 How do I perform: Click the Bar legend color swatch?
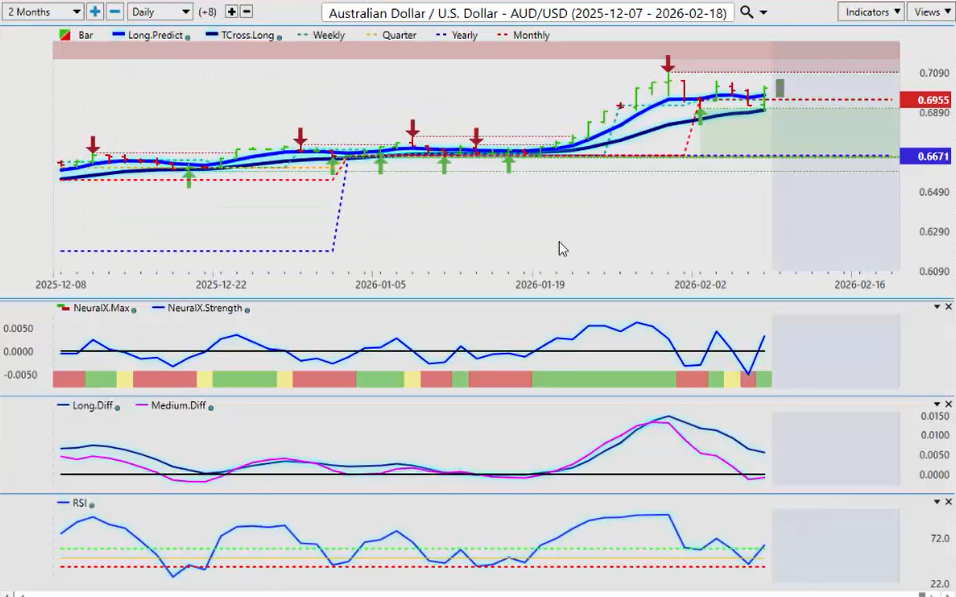tap(65, 35)
